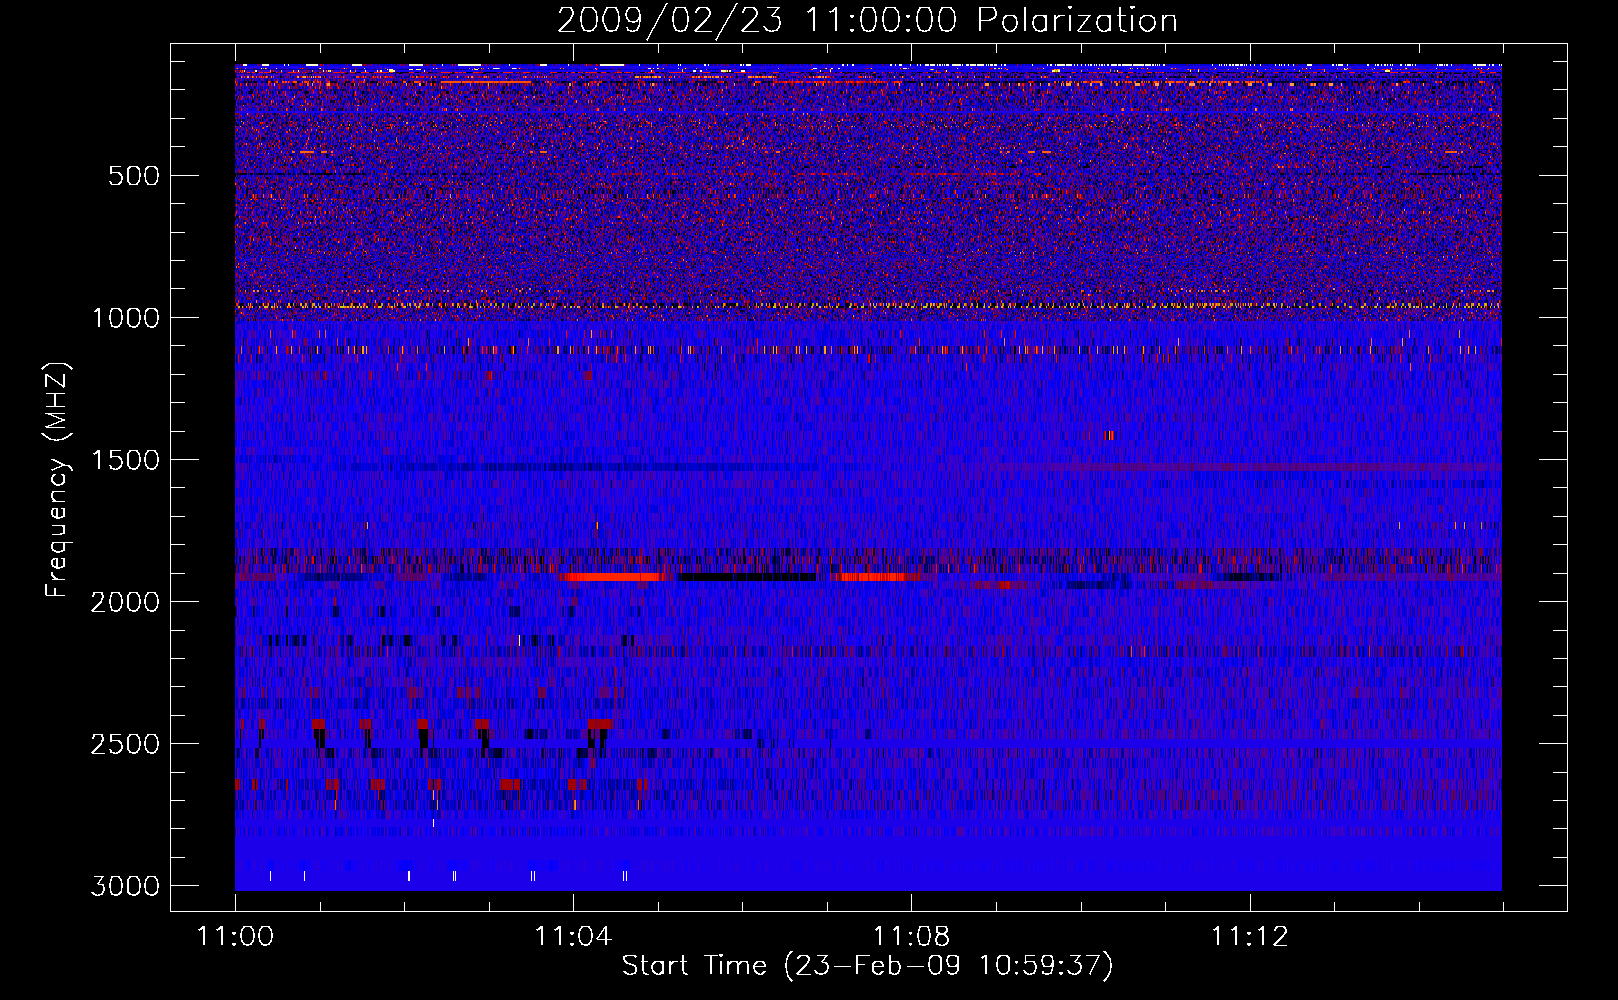The width and height of the screenshot is (1618, 1000).
Task: Click the 11:00 time tick label
Action: 235,937
